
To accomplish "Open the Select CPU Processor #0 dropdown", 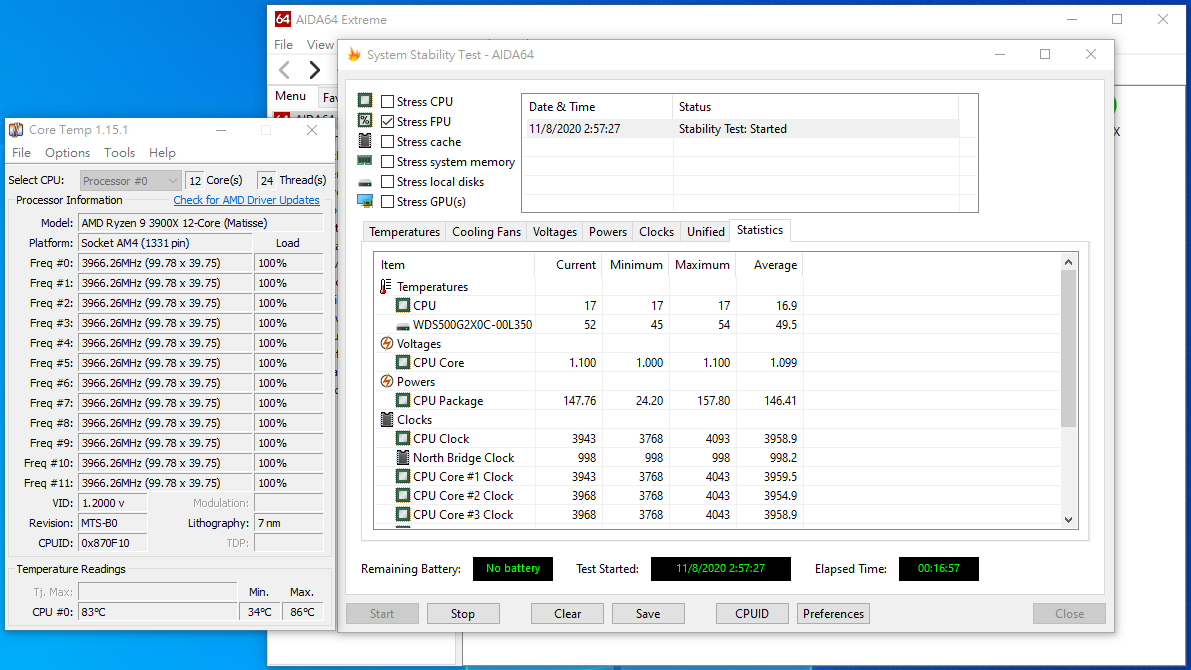I will pyautogui.click(x=130, y=181).
